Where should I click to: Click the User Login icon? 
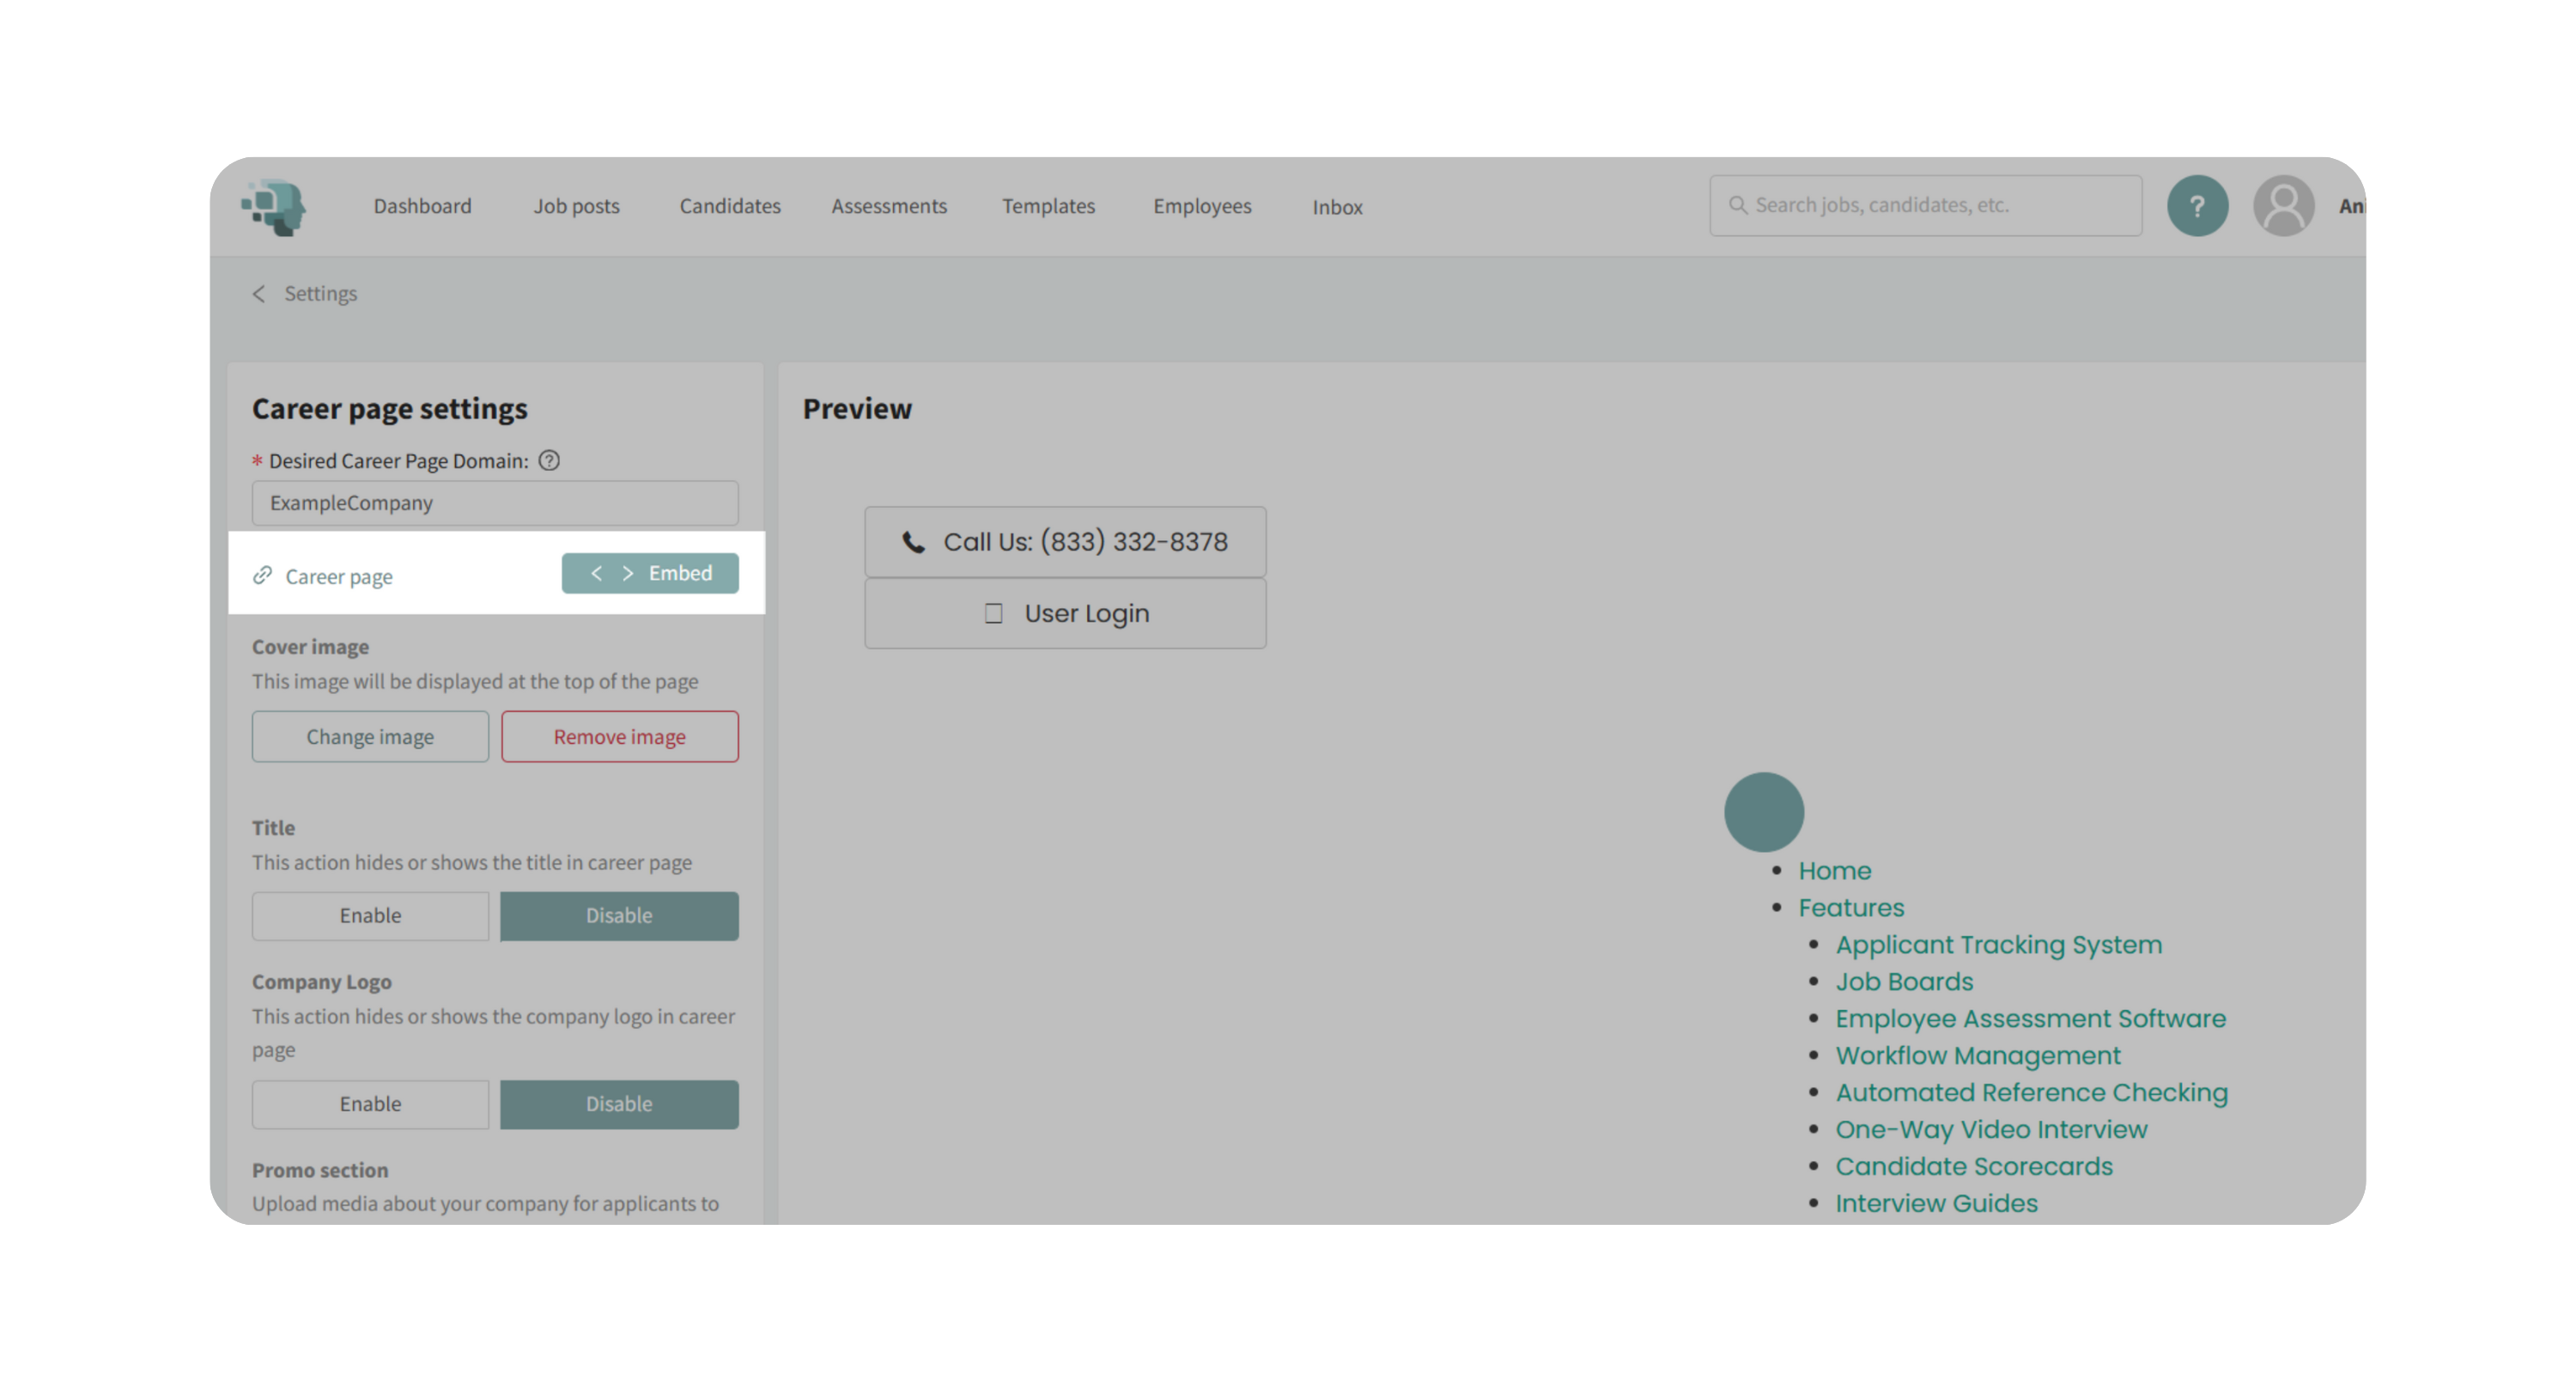click(x=993, y=613)
